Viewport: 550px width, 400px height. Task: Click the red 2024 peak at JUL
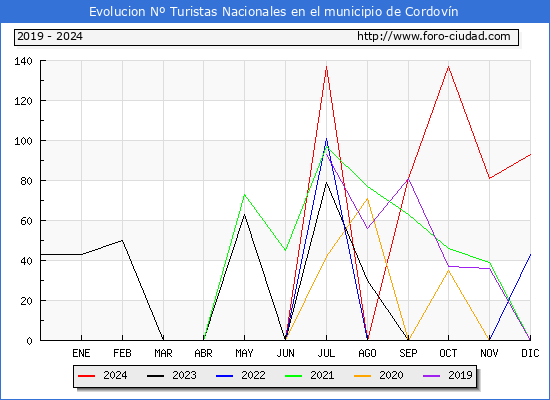(x=327, y=67)
